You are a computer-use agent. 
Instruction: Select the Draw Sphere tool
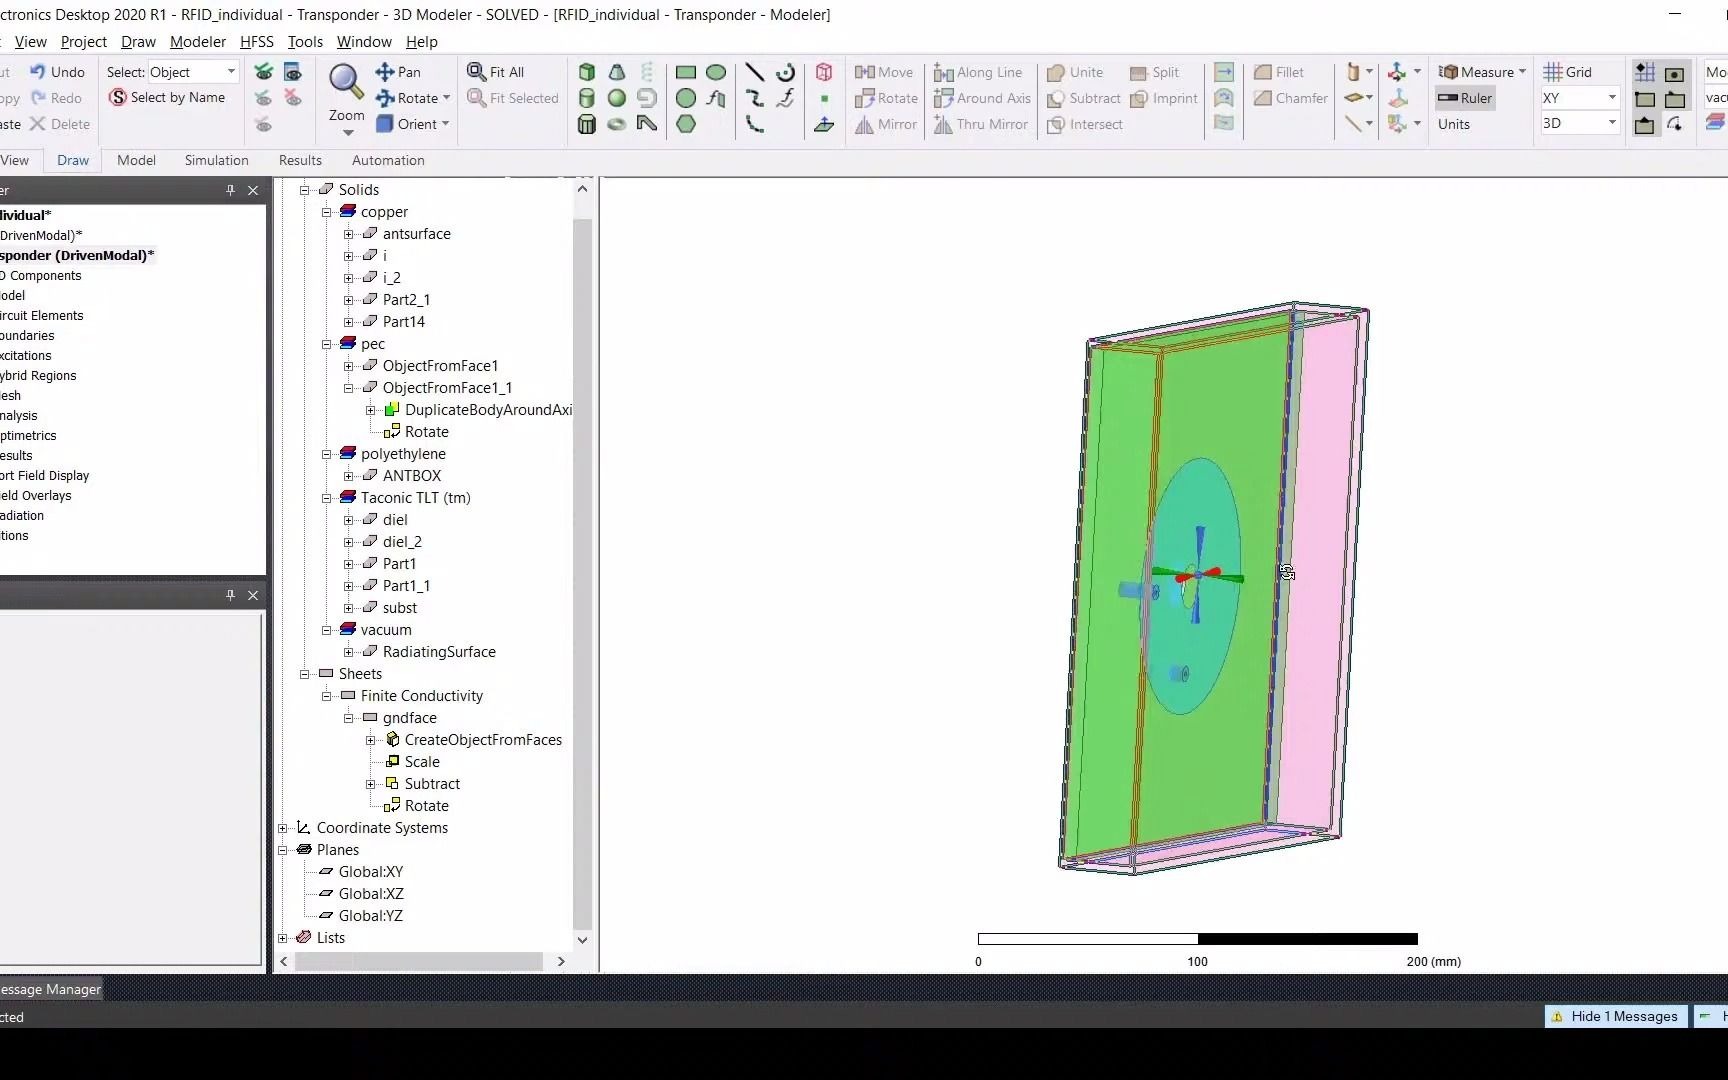616,98
